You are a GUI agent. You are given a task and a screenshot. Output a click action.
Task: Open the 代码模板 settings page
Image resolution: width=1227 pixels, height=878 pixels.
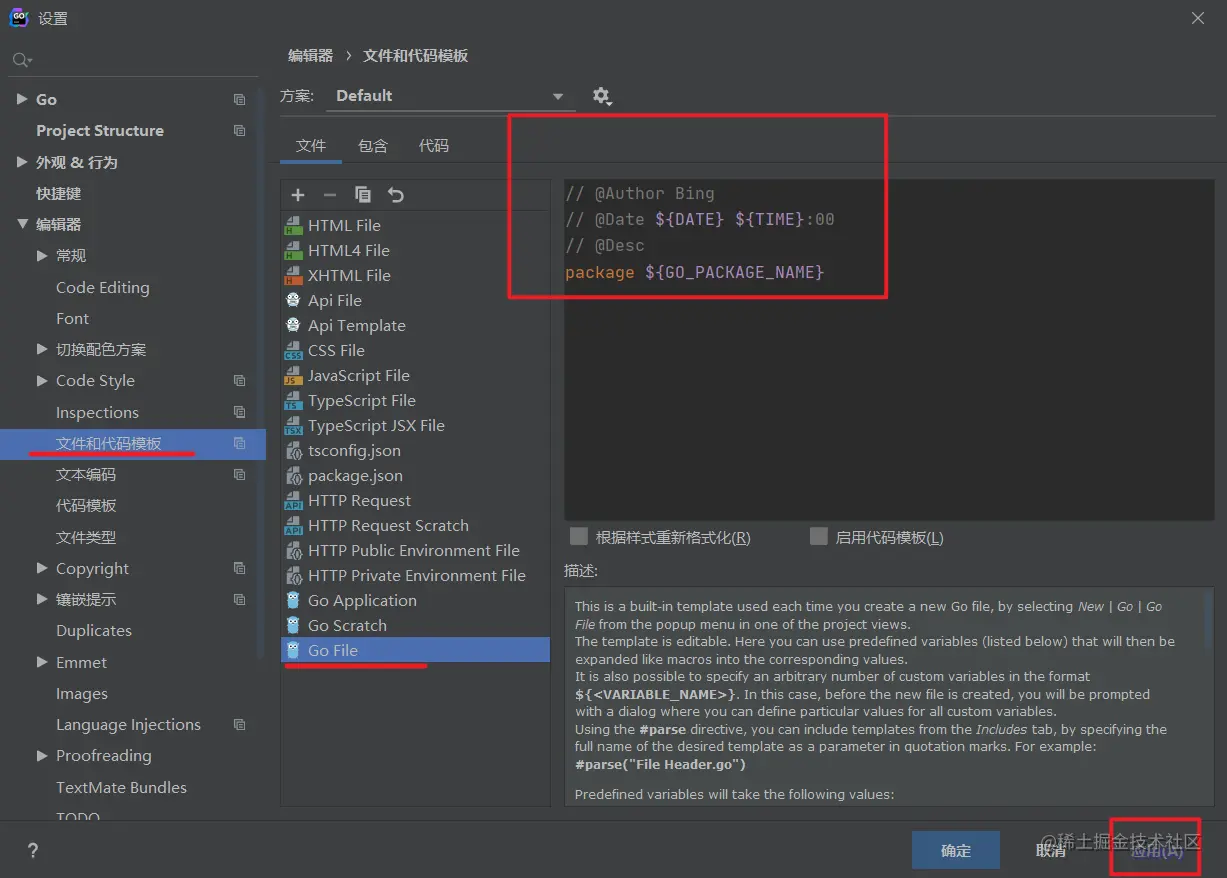coord(86,505)
